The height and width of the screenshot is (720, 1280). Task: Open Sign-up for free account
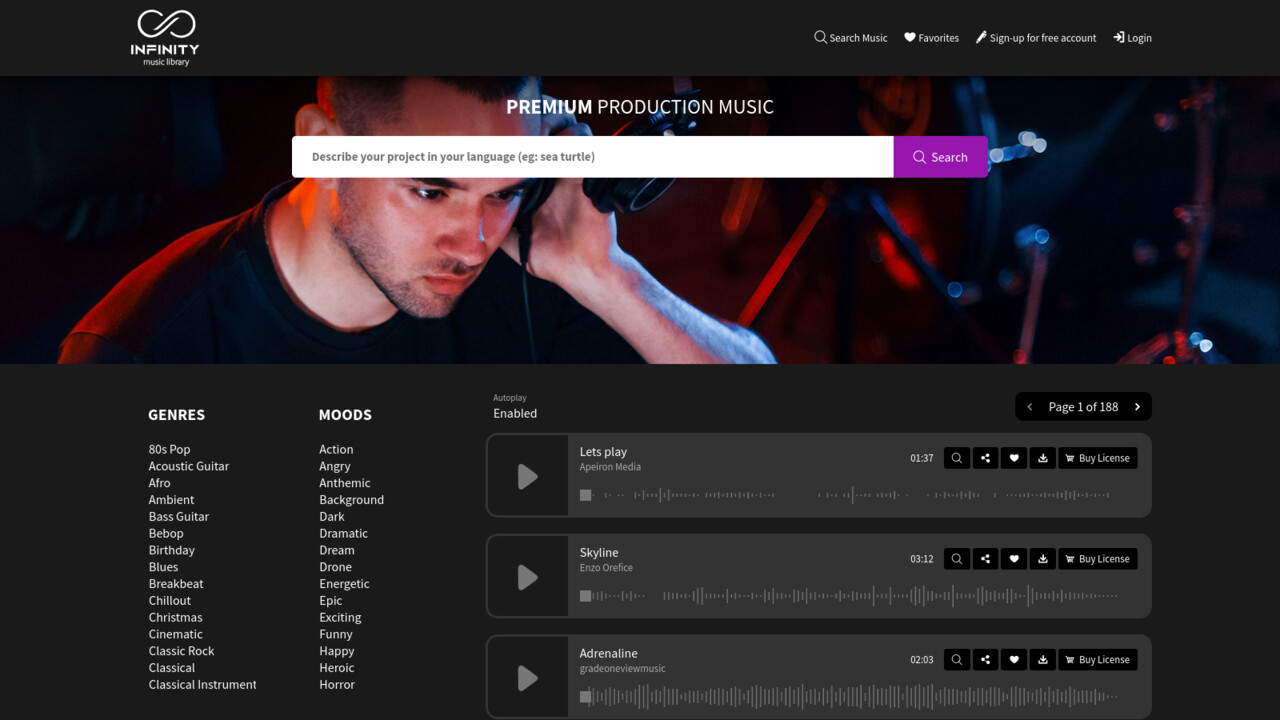point(1036,38)
